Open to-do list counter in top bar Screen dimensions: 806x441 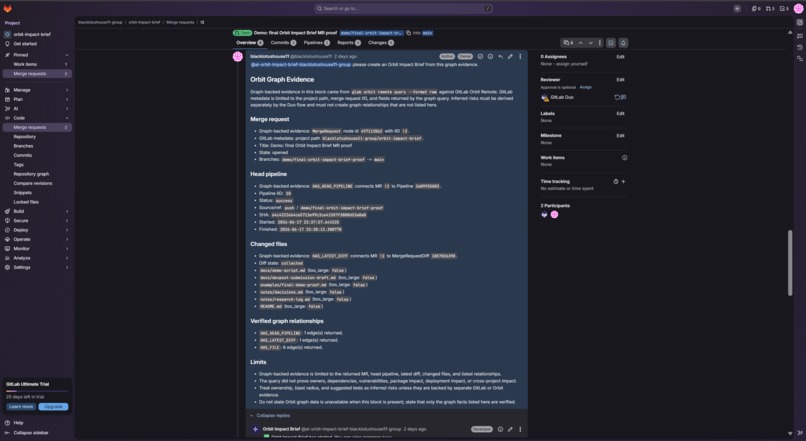click(x=784, y=8)
